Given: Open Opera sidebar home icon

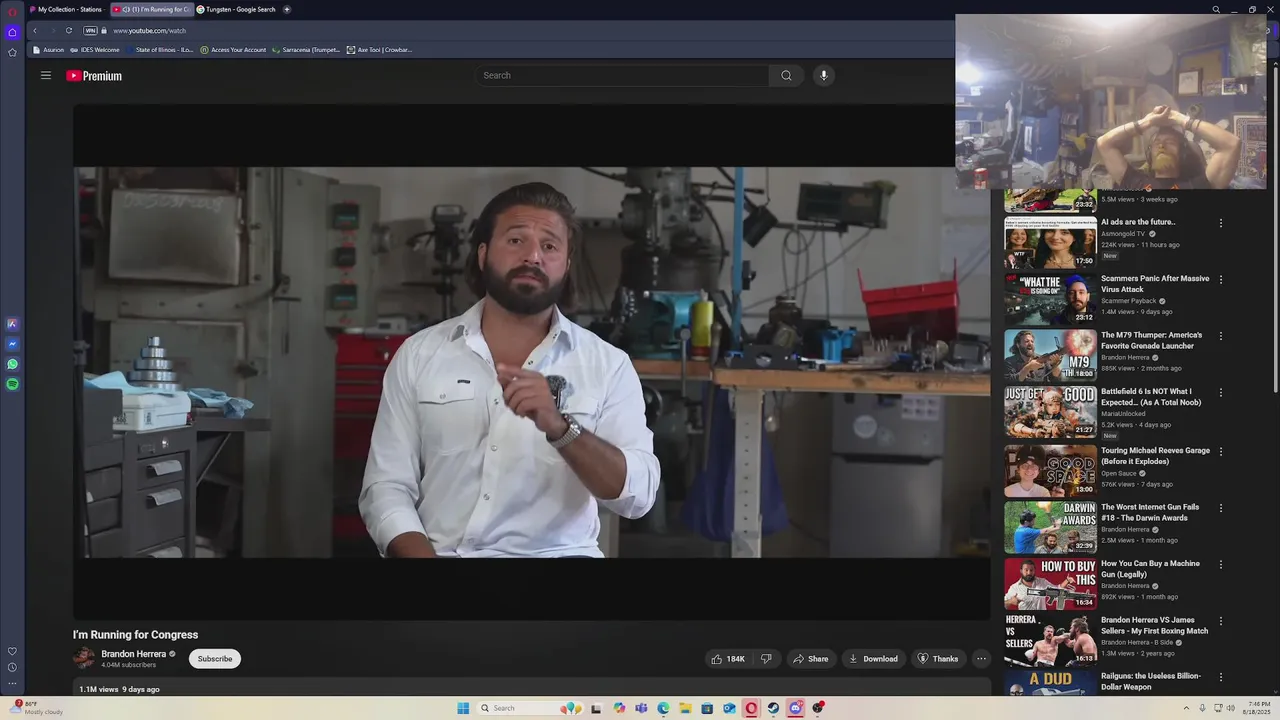Looking at the screenshot, I should [12, 32].
